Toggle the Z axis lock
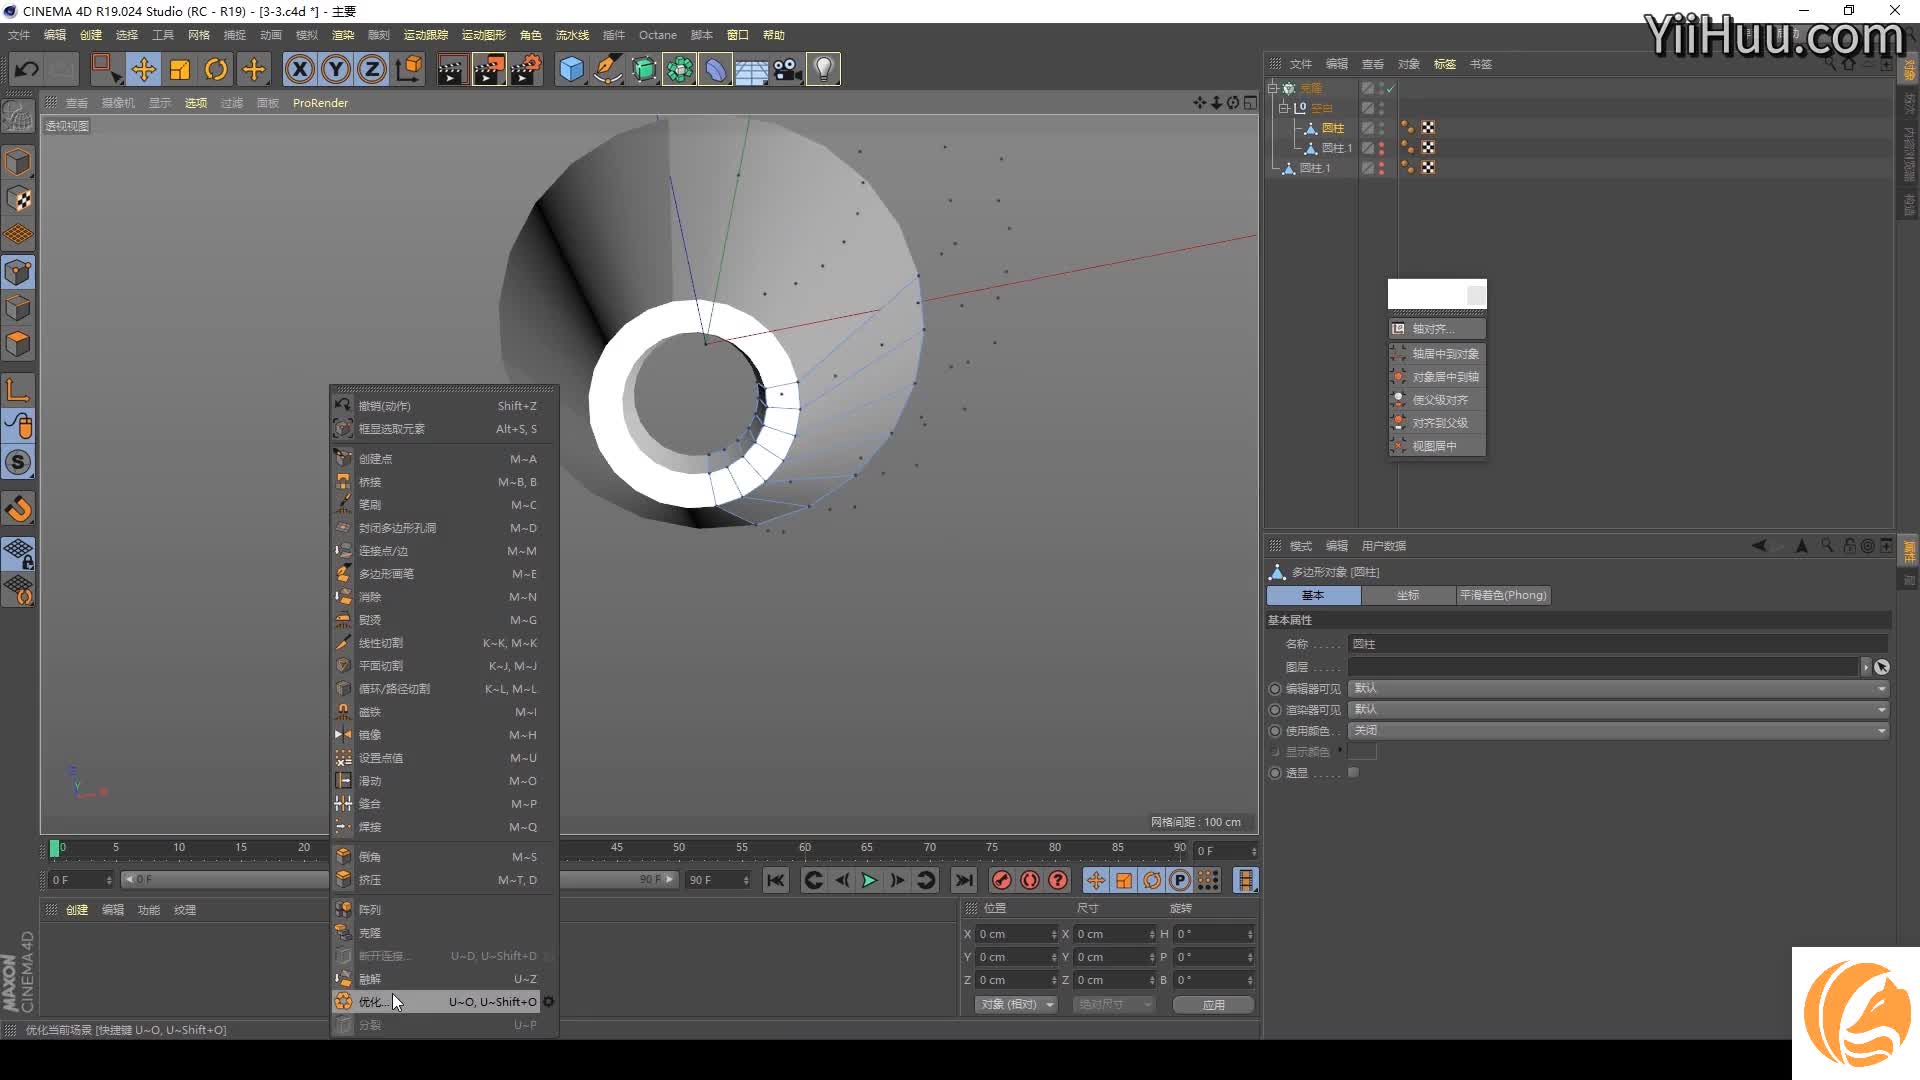Screen dimensions: 1920x1080 372,69
